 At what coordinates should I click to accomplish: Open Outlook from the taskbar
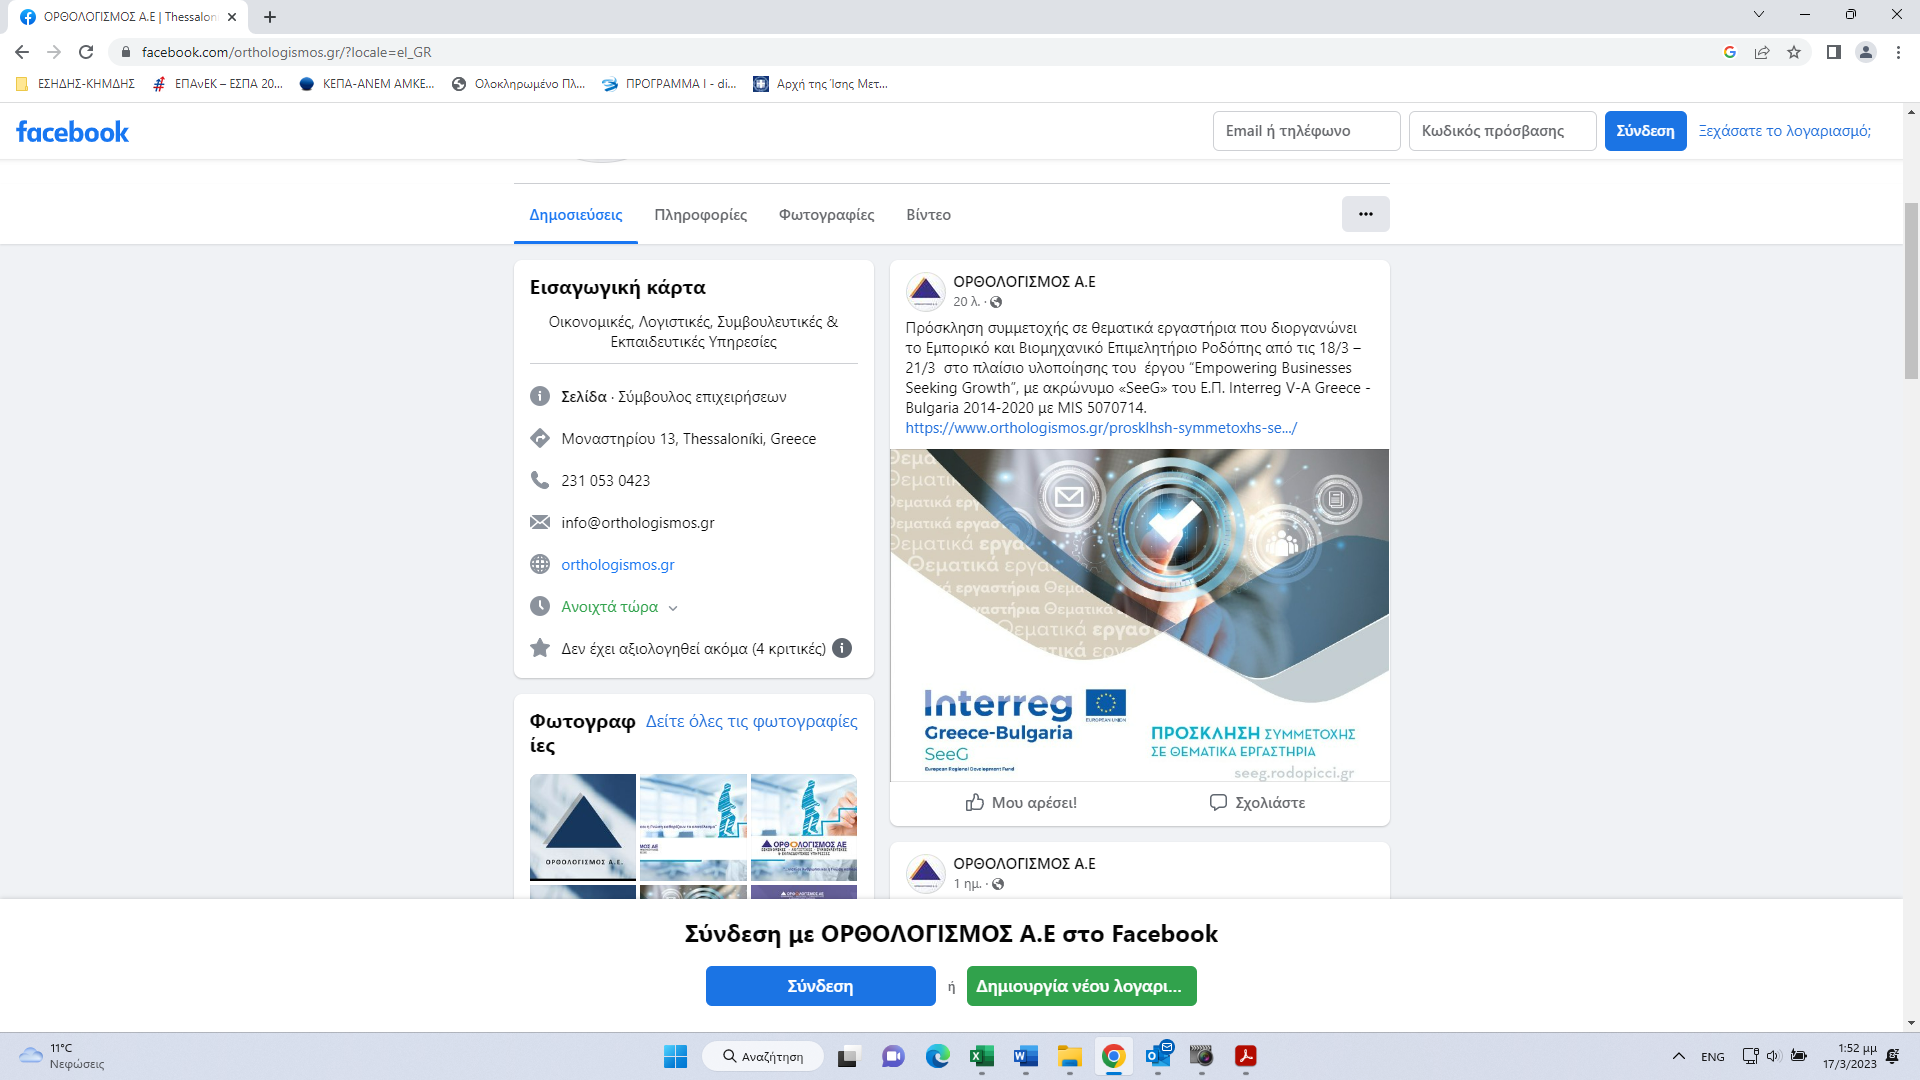click(1158, 1056)
